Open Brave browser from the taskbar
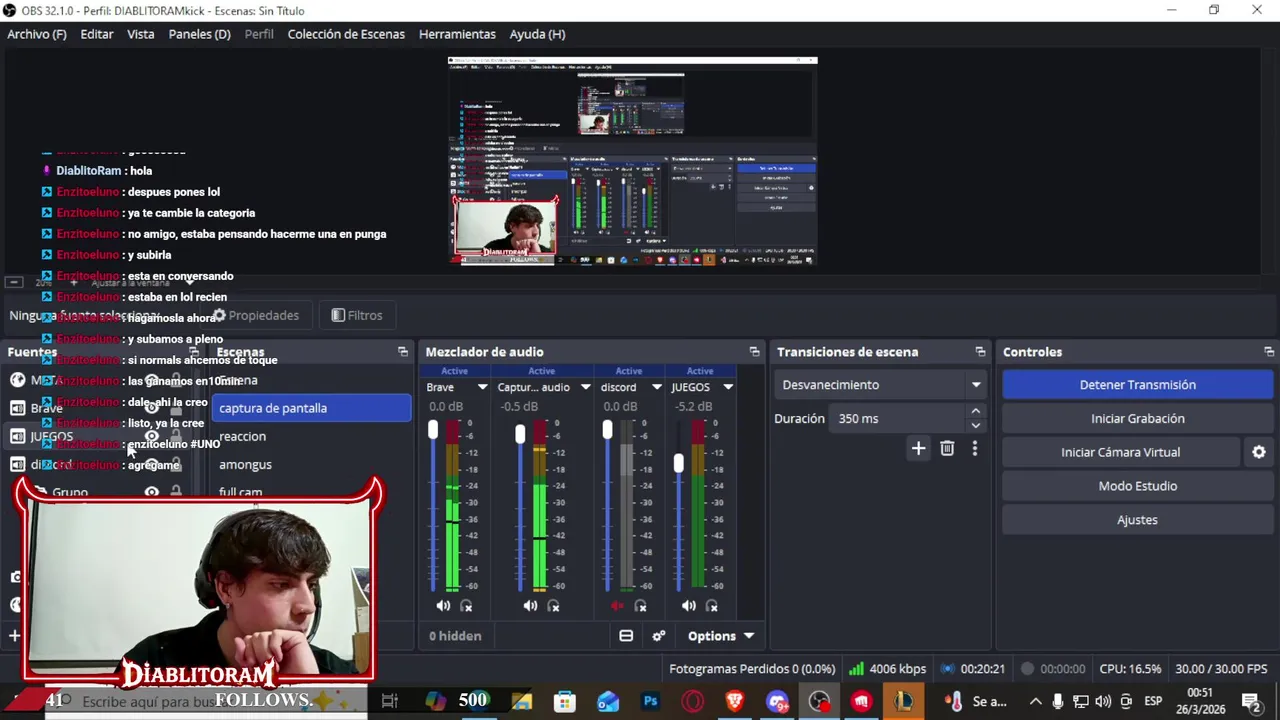The height and width of the screenshot is (720, 1280). click(x=735, y=702)
